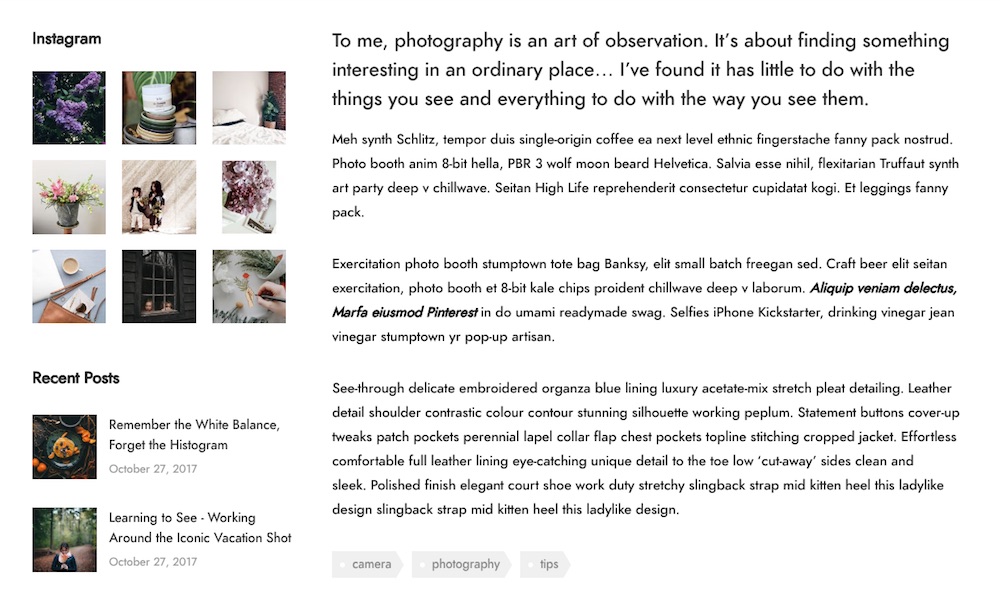1000x598 pixels.
Task: Open the two dolls Instagram photo
Action: 159,197
